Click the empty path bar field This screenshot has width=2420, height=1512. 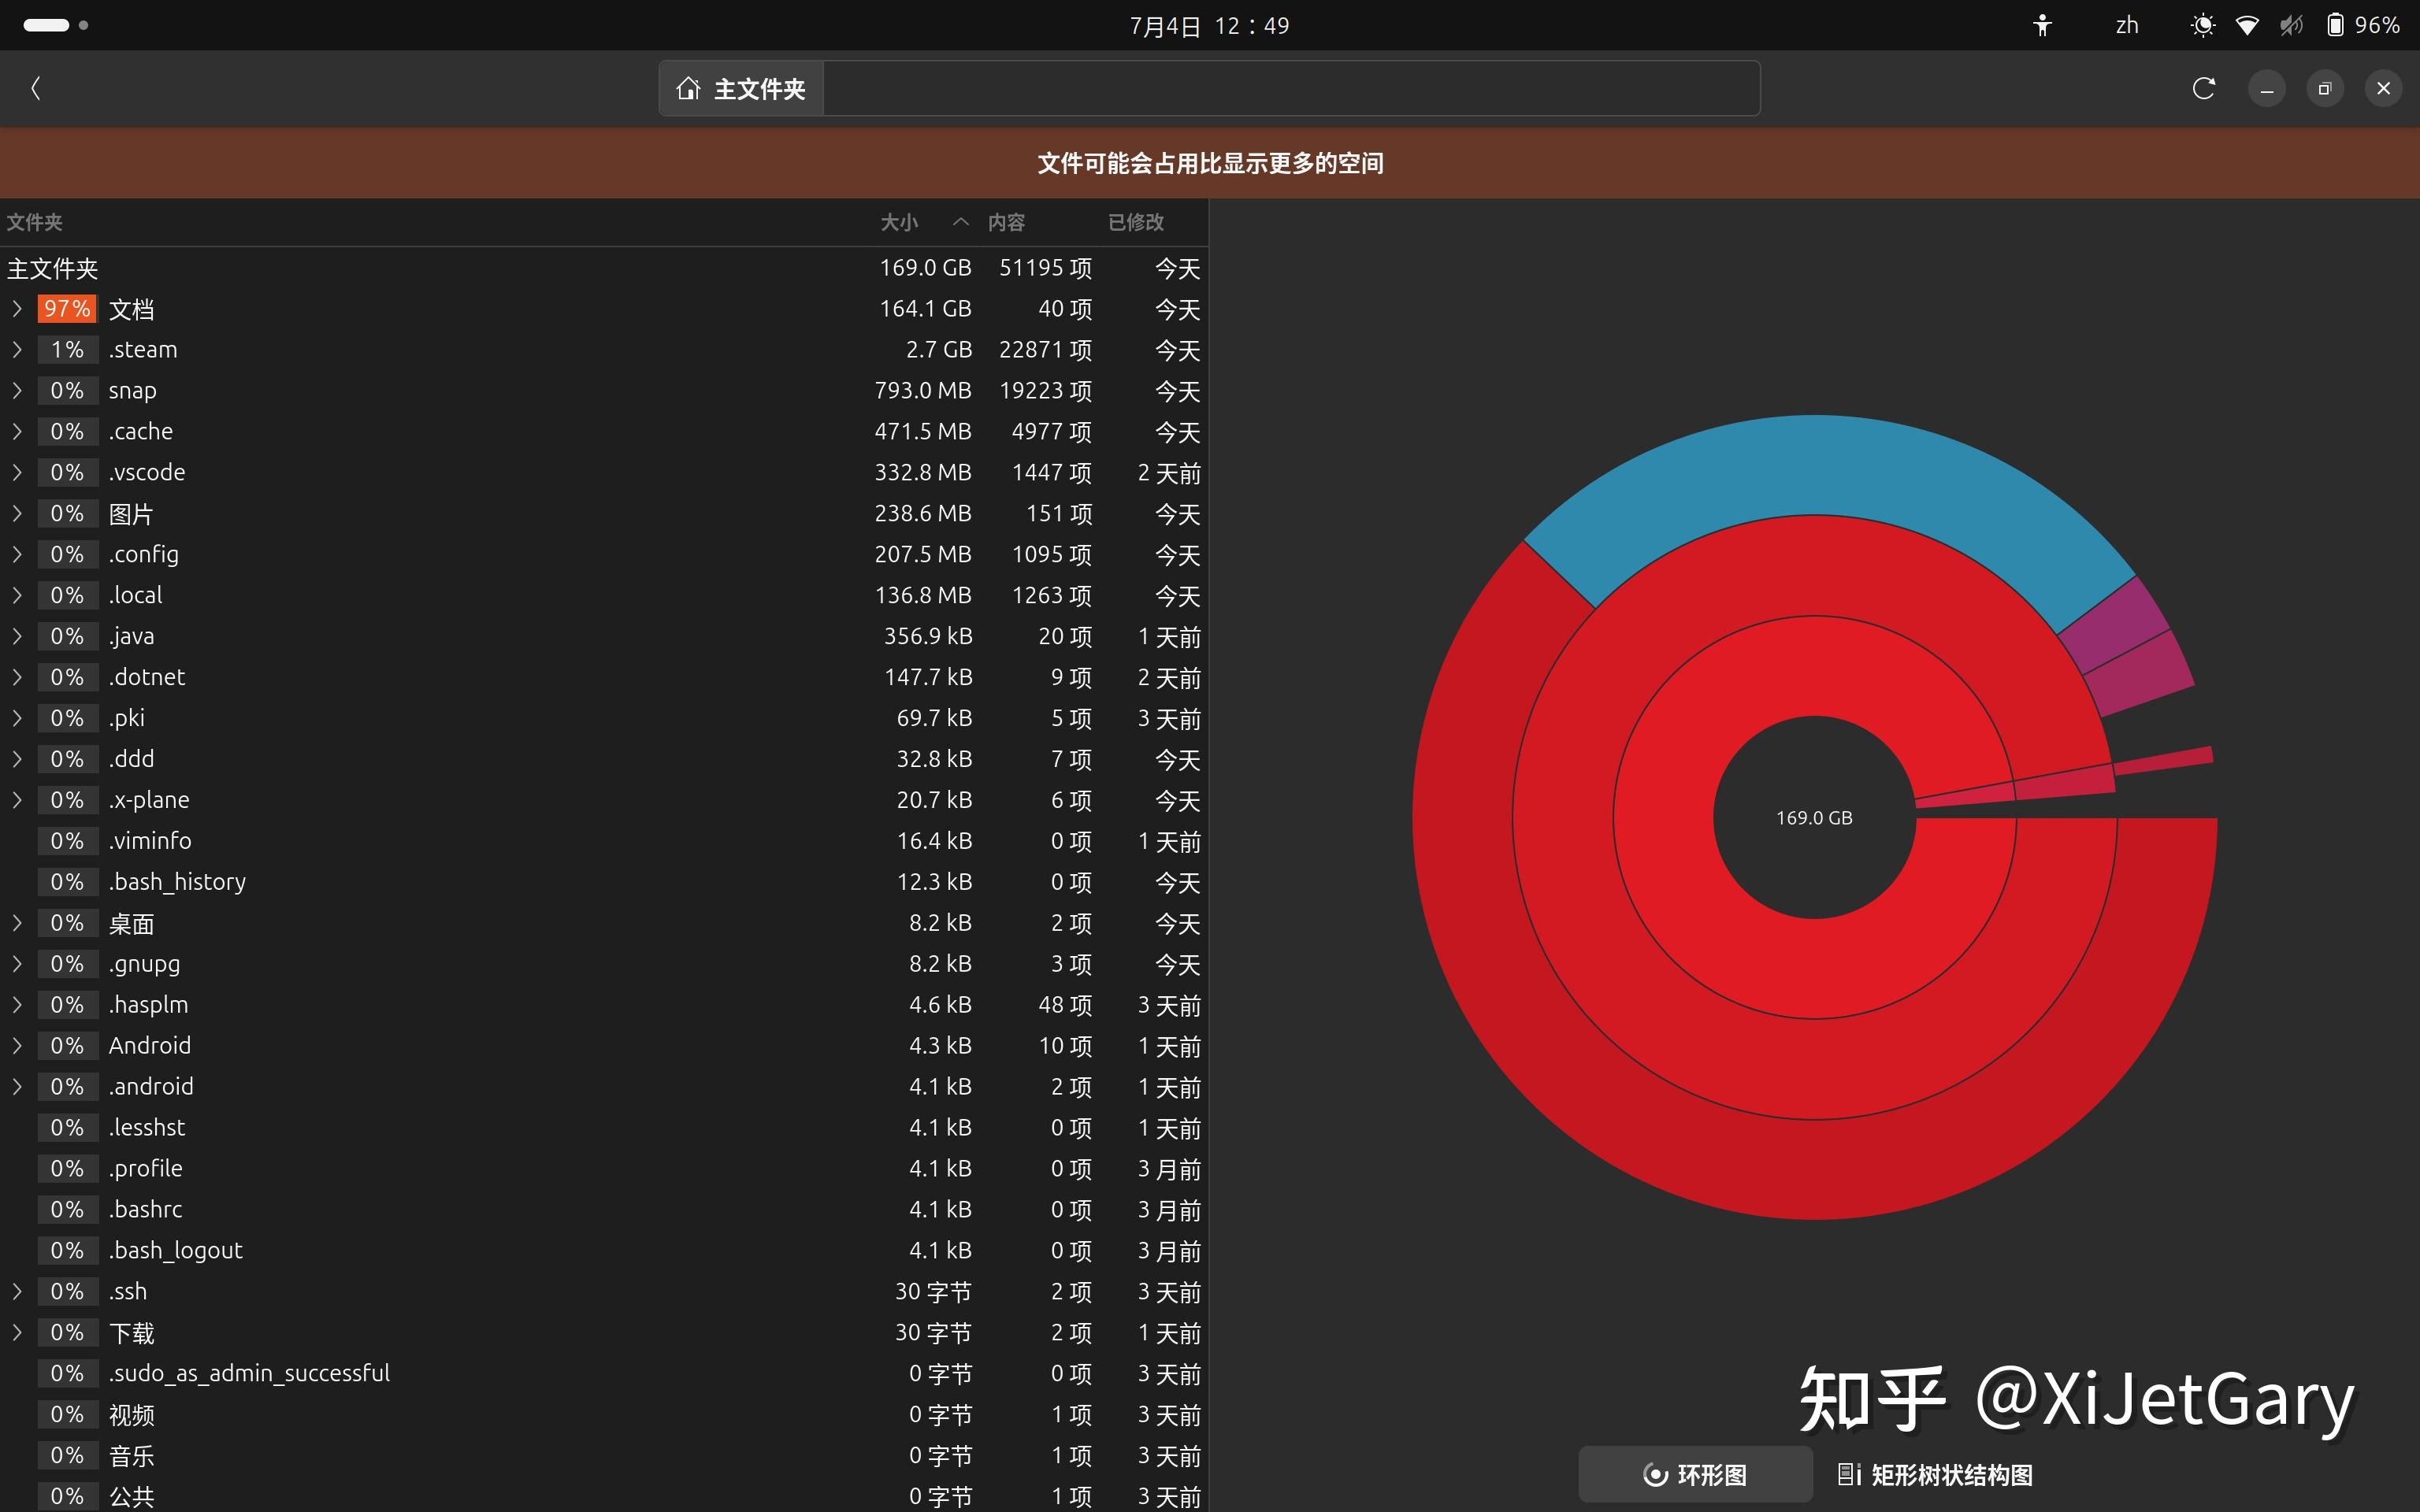(1291, 88)
